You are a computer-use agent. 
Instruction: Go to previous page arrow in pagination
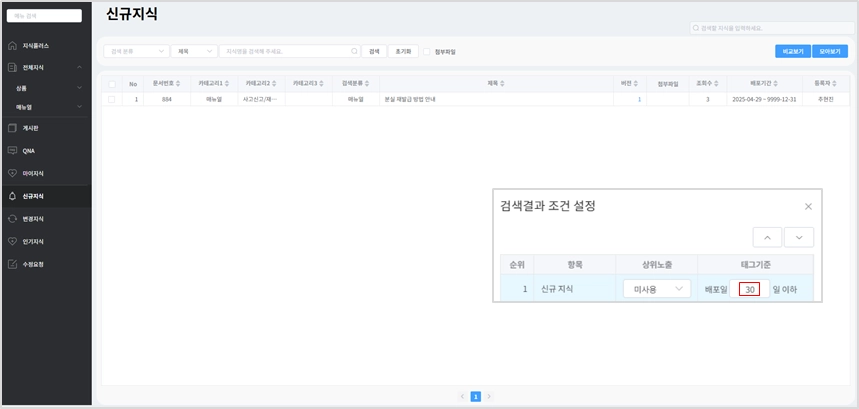(462, 396)
